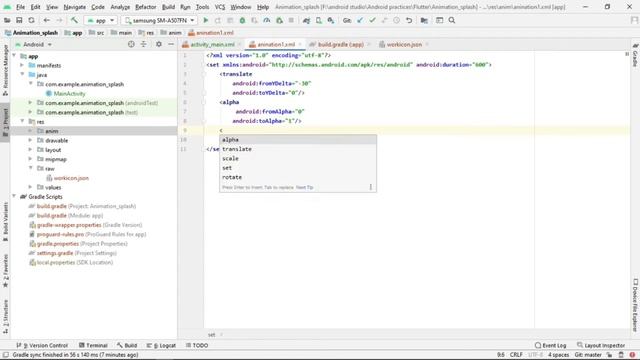Switch to activity_main.xml tab

click(x=212, y=44)
